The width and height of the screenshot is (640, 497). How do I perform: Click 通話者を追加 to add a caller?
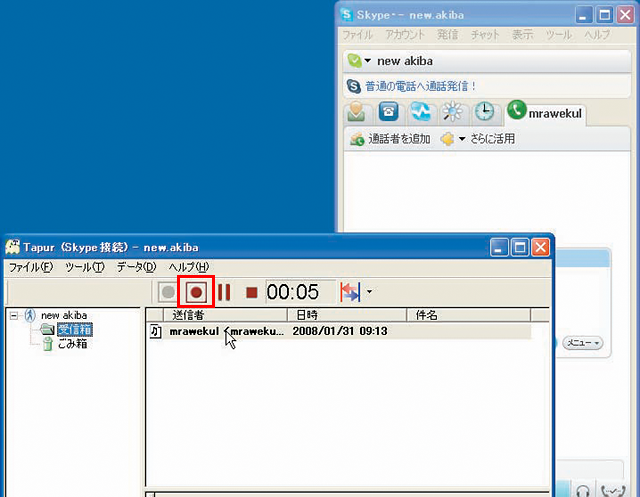click(x=390, y=139)
